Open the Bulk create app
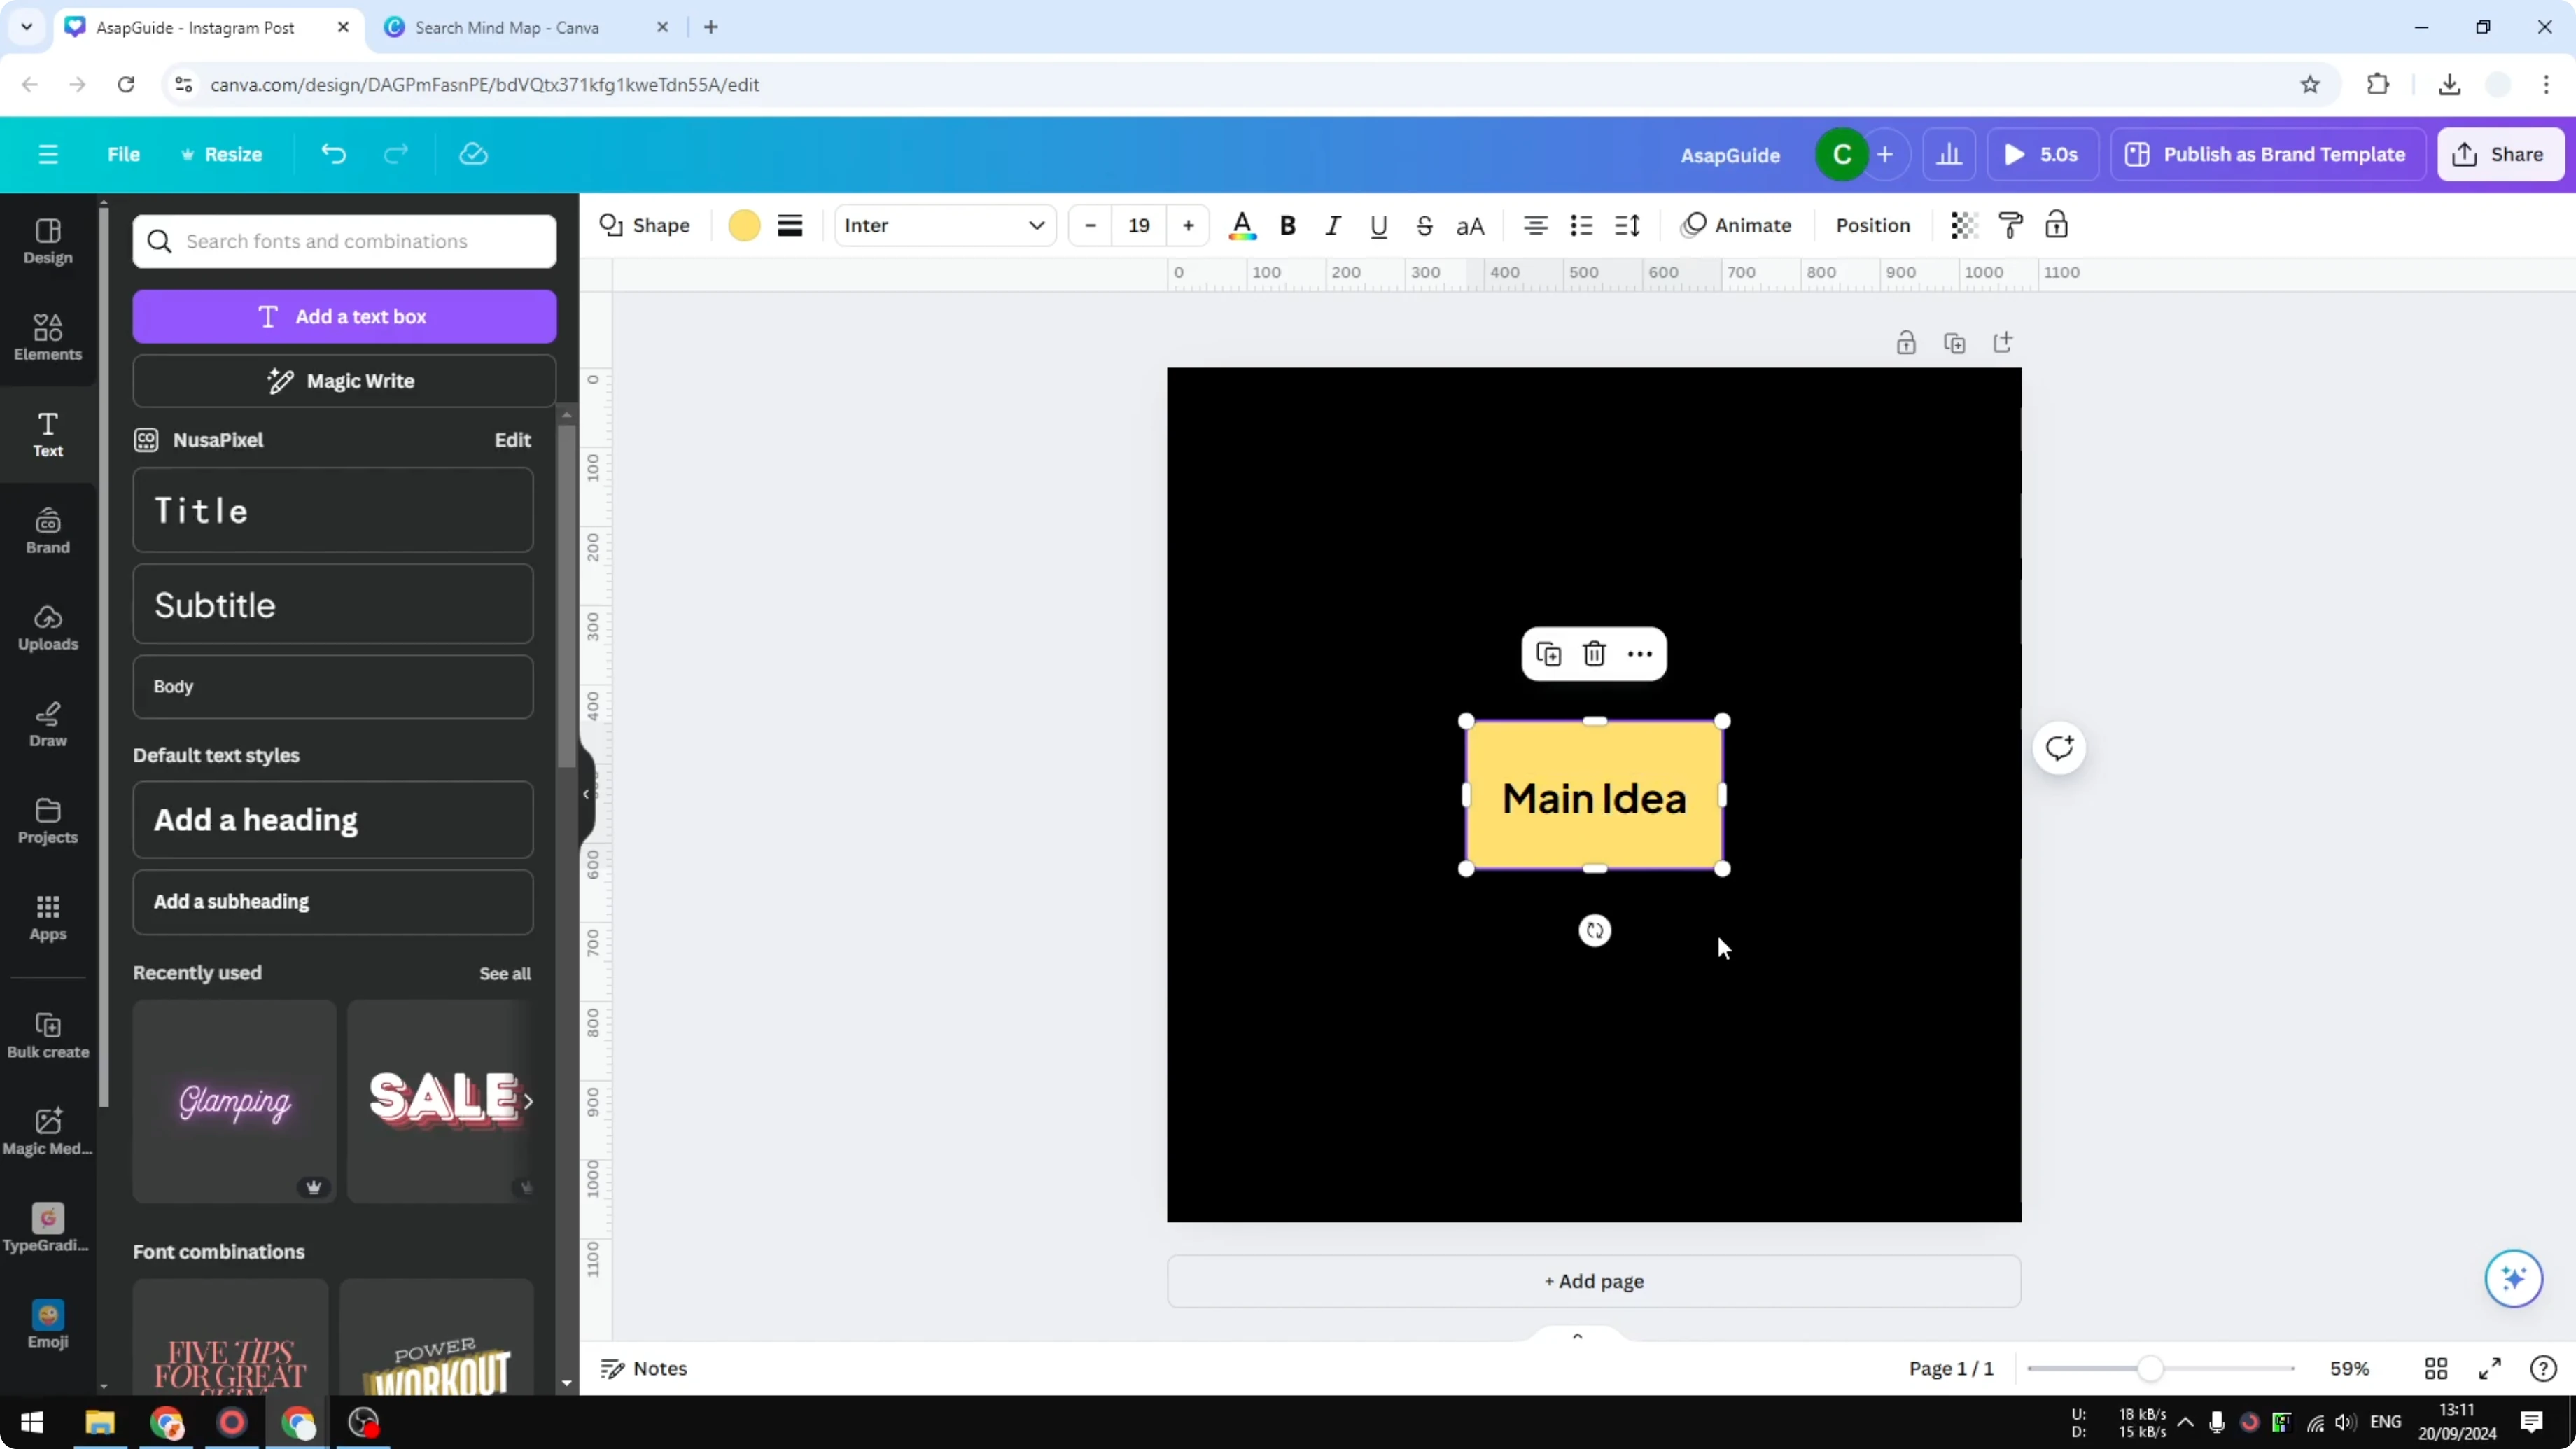 [48, 1035]
